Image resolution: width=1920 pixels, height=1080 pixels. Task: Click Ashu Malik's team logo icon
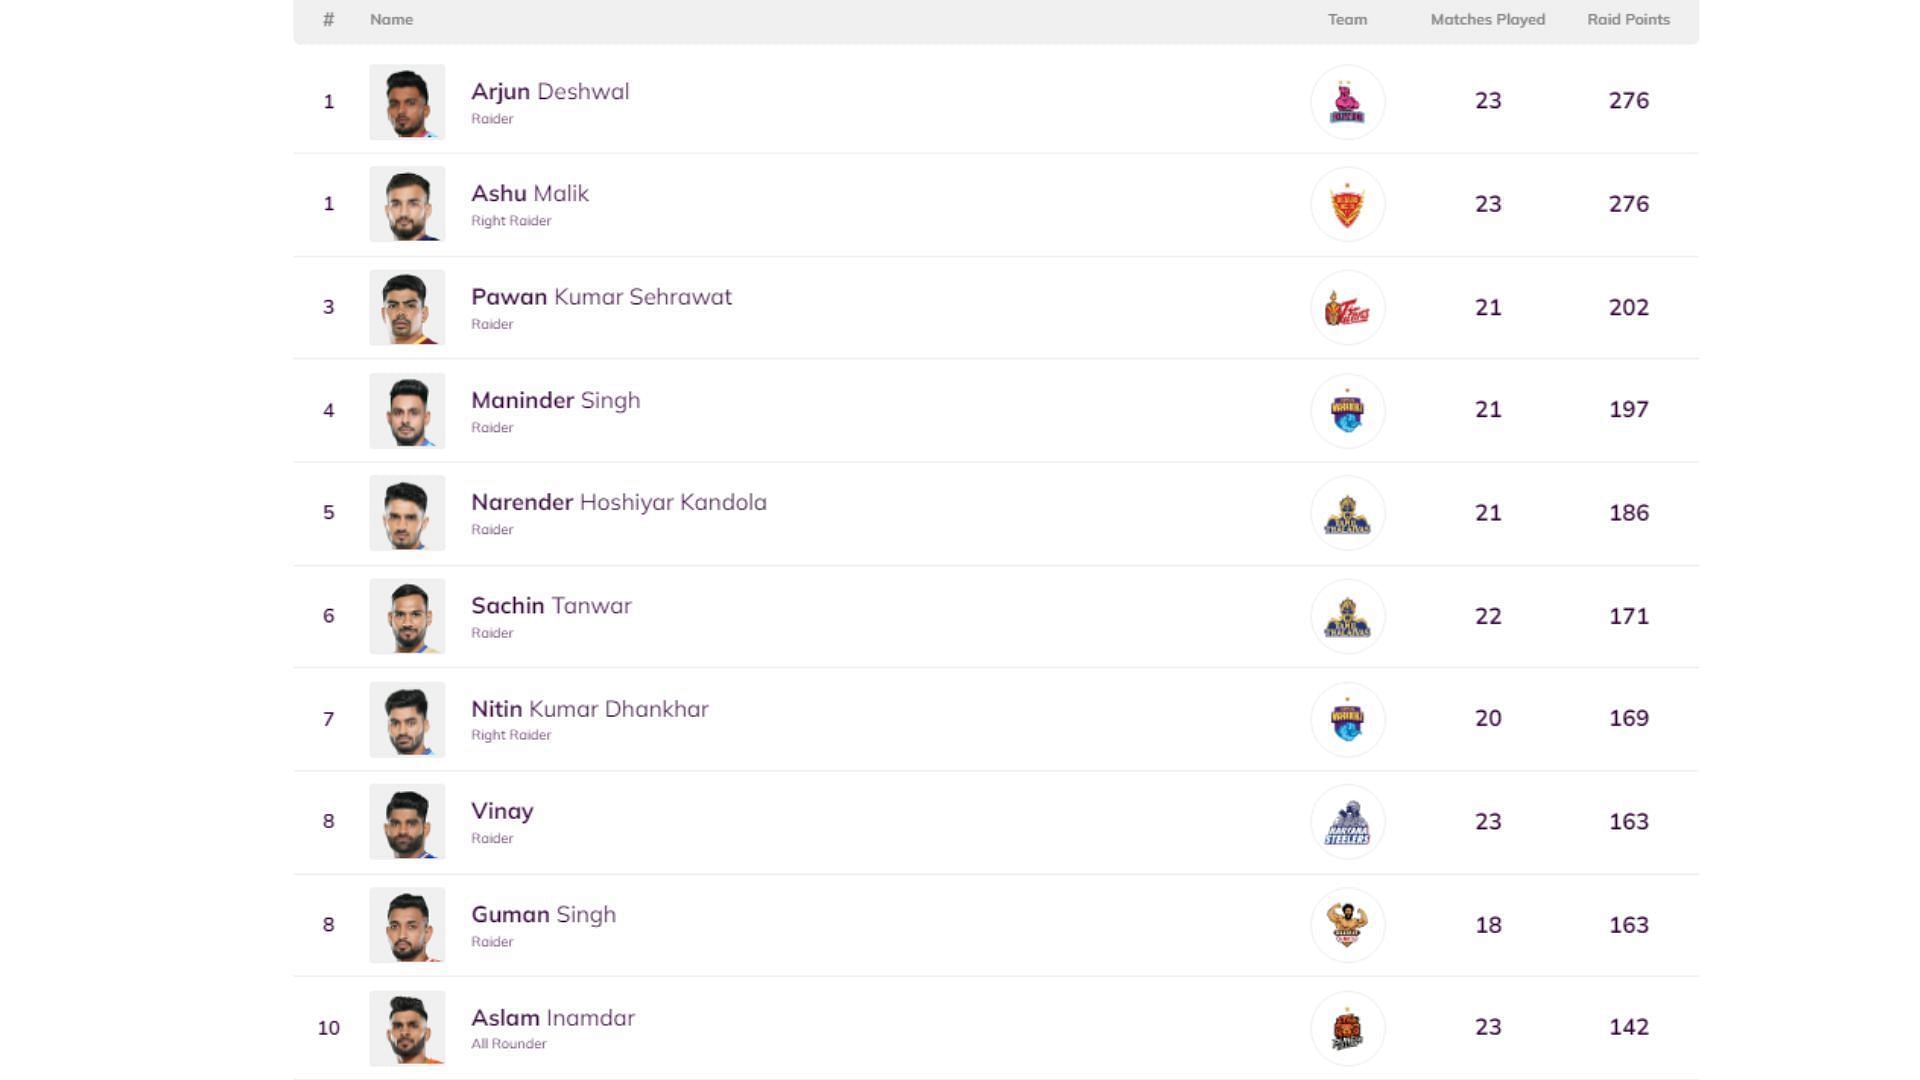(1347, 205)
